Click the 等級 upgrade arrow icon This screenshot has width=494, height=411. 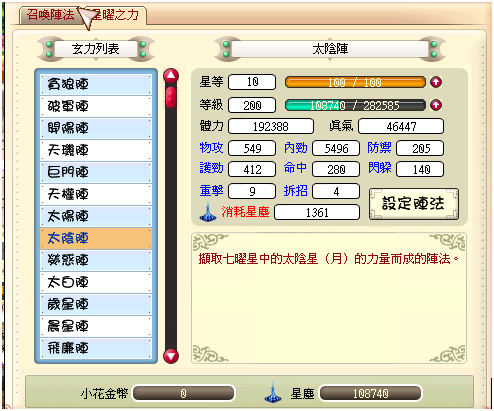(436, 105)
